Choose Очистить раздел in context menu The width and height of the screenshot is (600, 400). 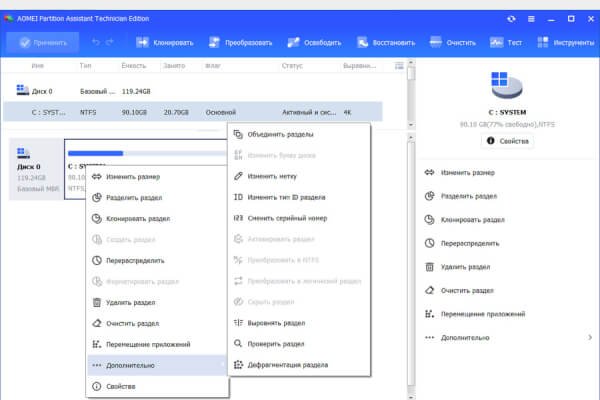click(x=158, y=323)
